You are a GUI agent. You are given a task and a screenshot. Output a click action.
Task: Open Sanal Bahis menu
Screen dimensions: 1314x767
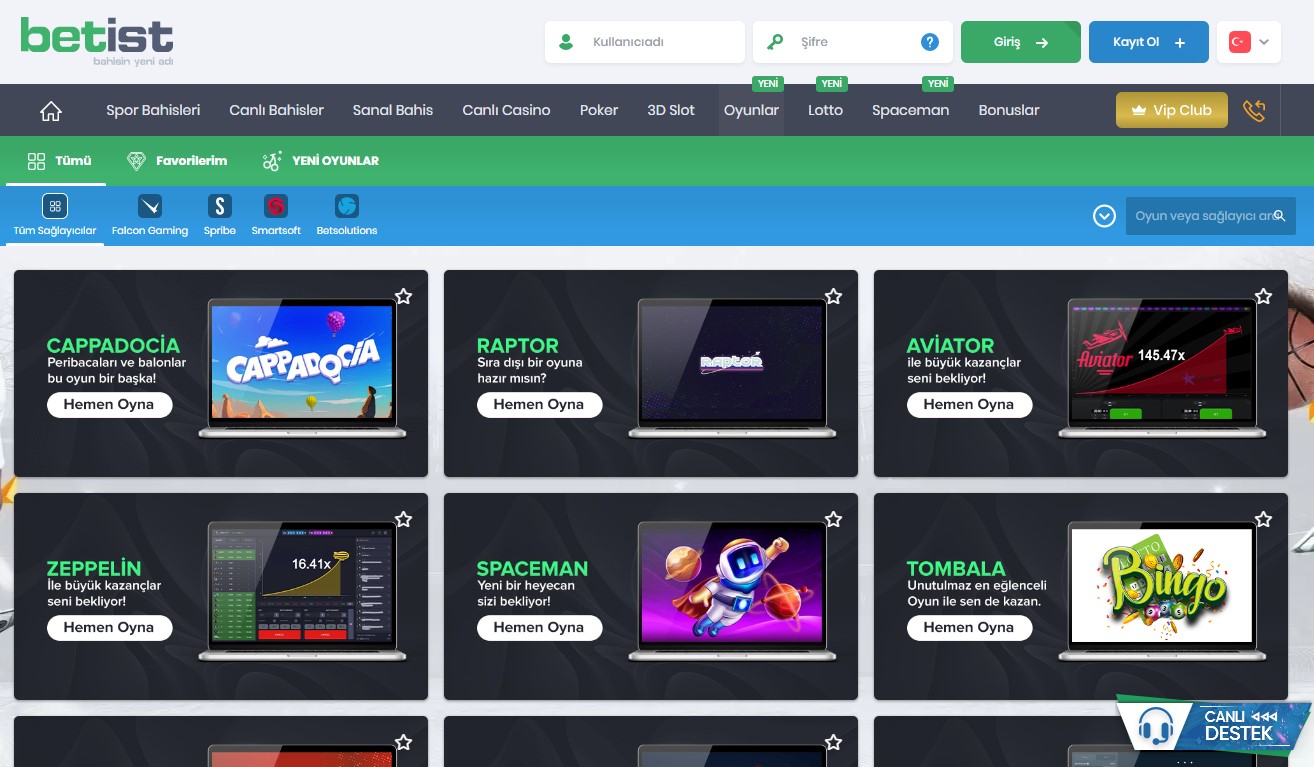[393, 110]
